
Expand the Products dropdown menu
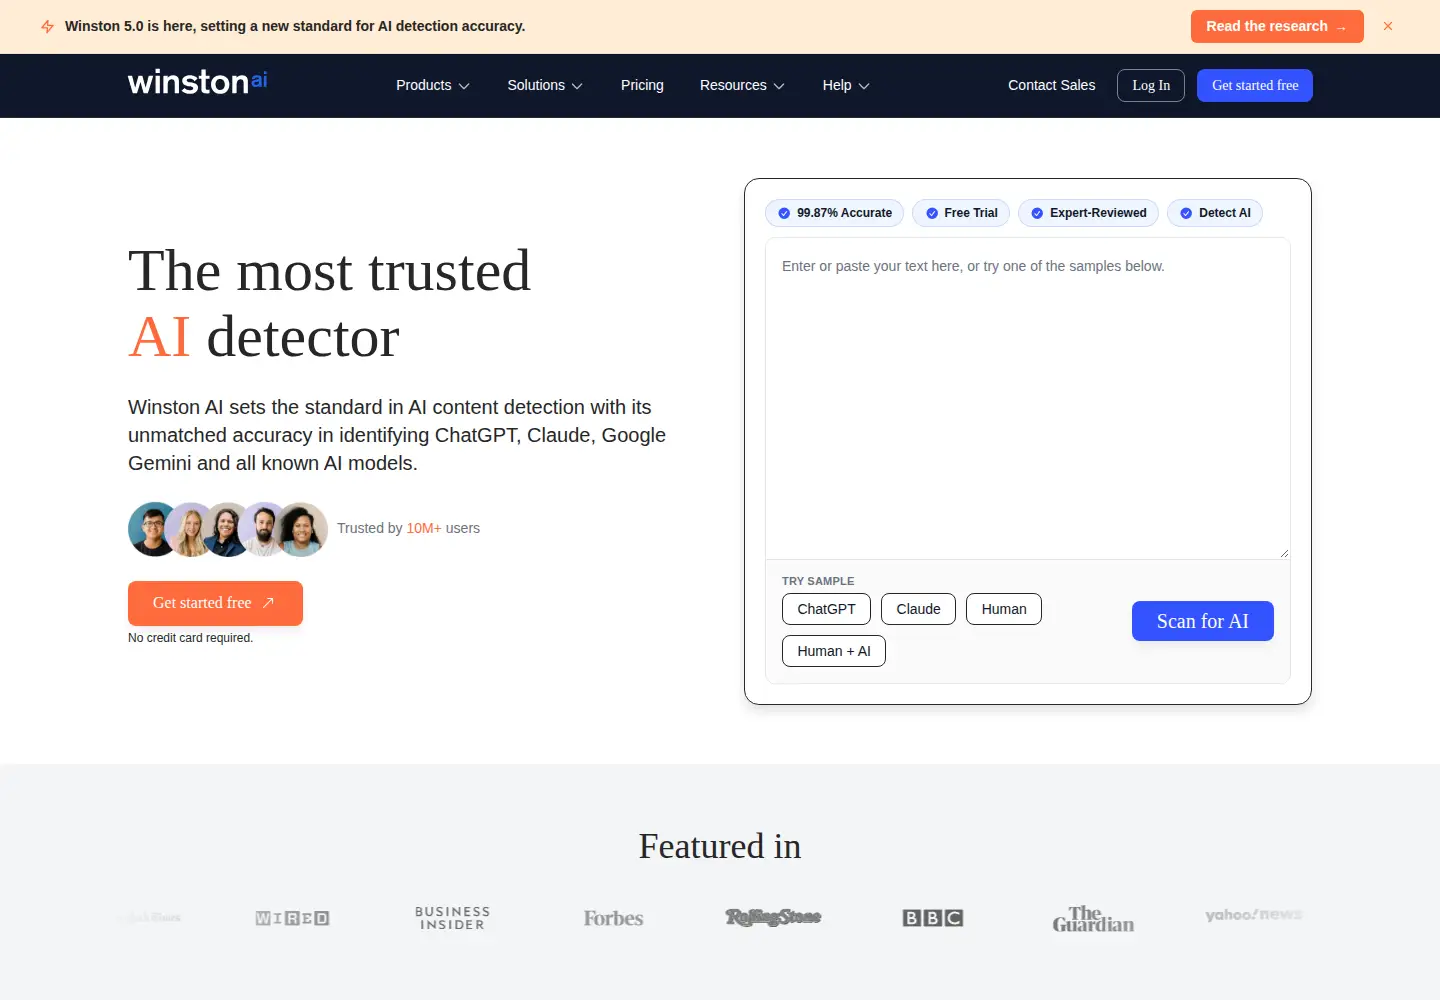433,86
